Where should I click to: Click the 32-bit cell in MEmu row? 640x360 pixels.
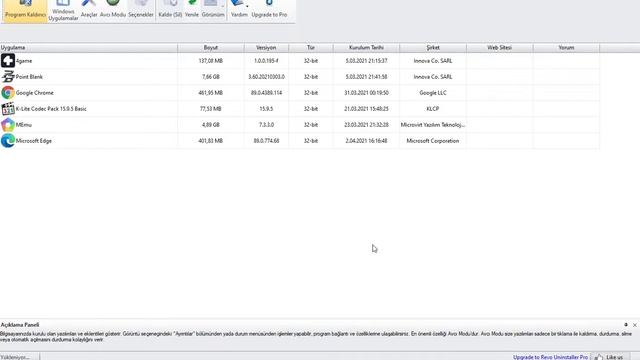[x=311, y=124]
